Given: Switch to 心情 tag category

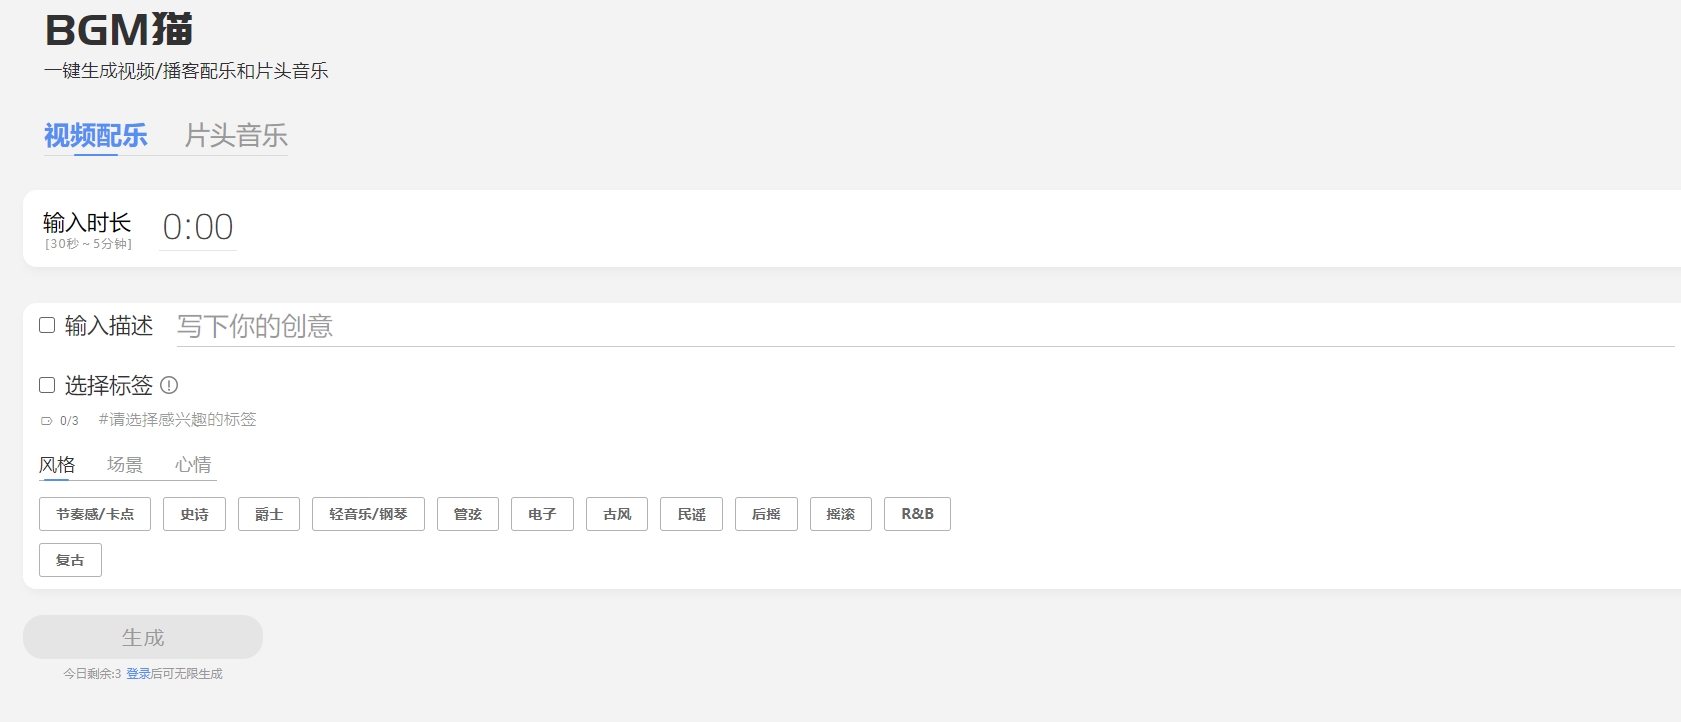Looking at the screenshot, I should pyautogui.click(x=193, y=465).
